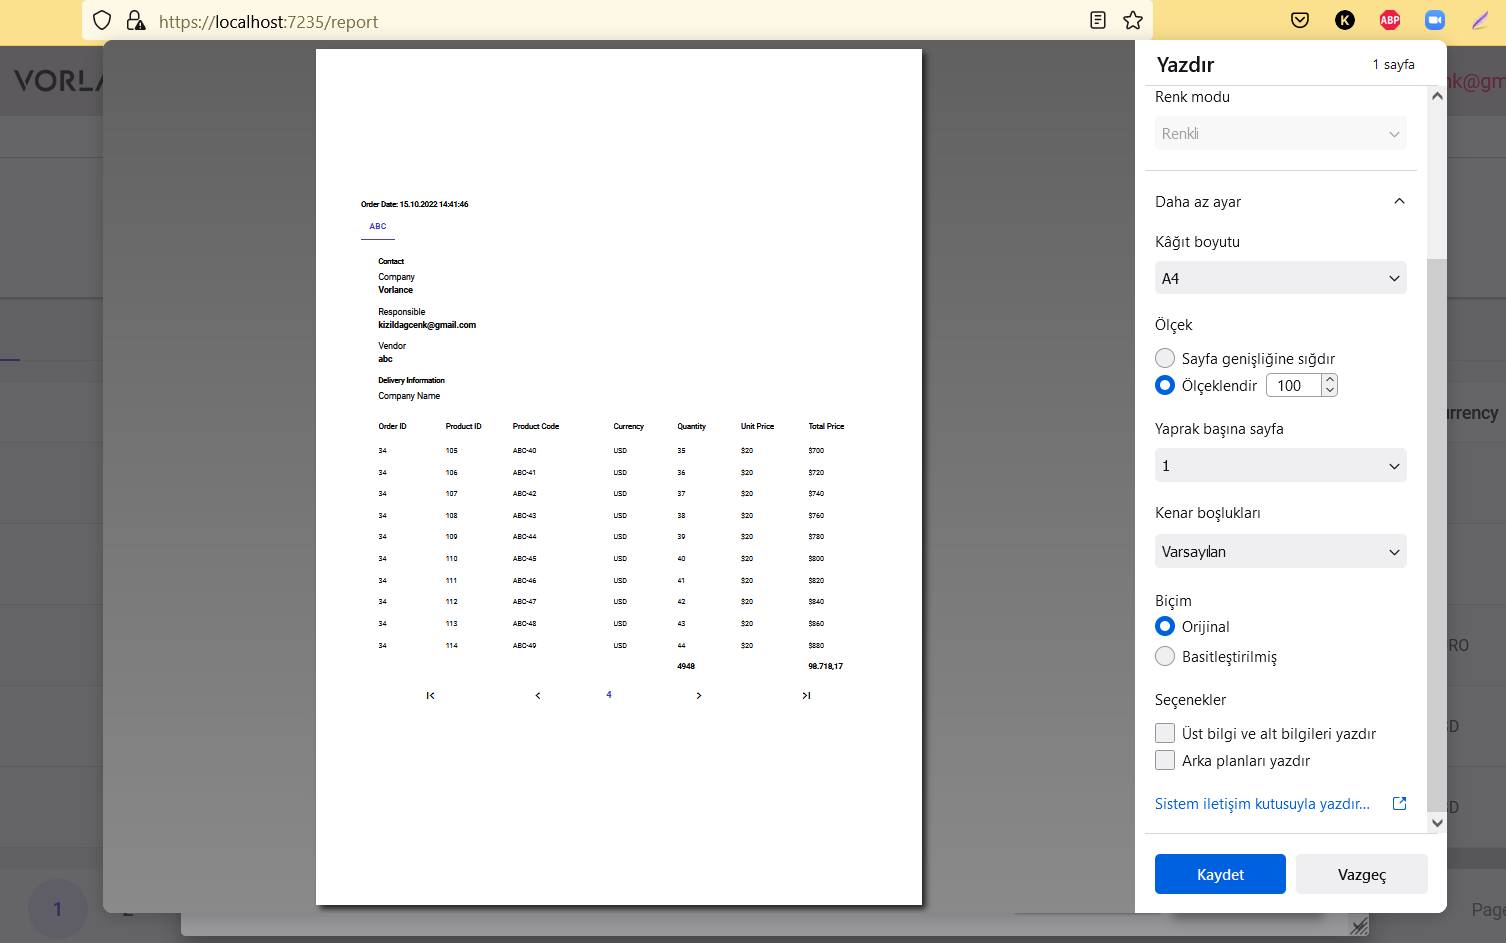Viewport: 1506px width, 943px height.
Task: Click the 'Delivery Information' heading in preview
Action: coord(411,380)
